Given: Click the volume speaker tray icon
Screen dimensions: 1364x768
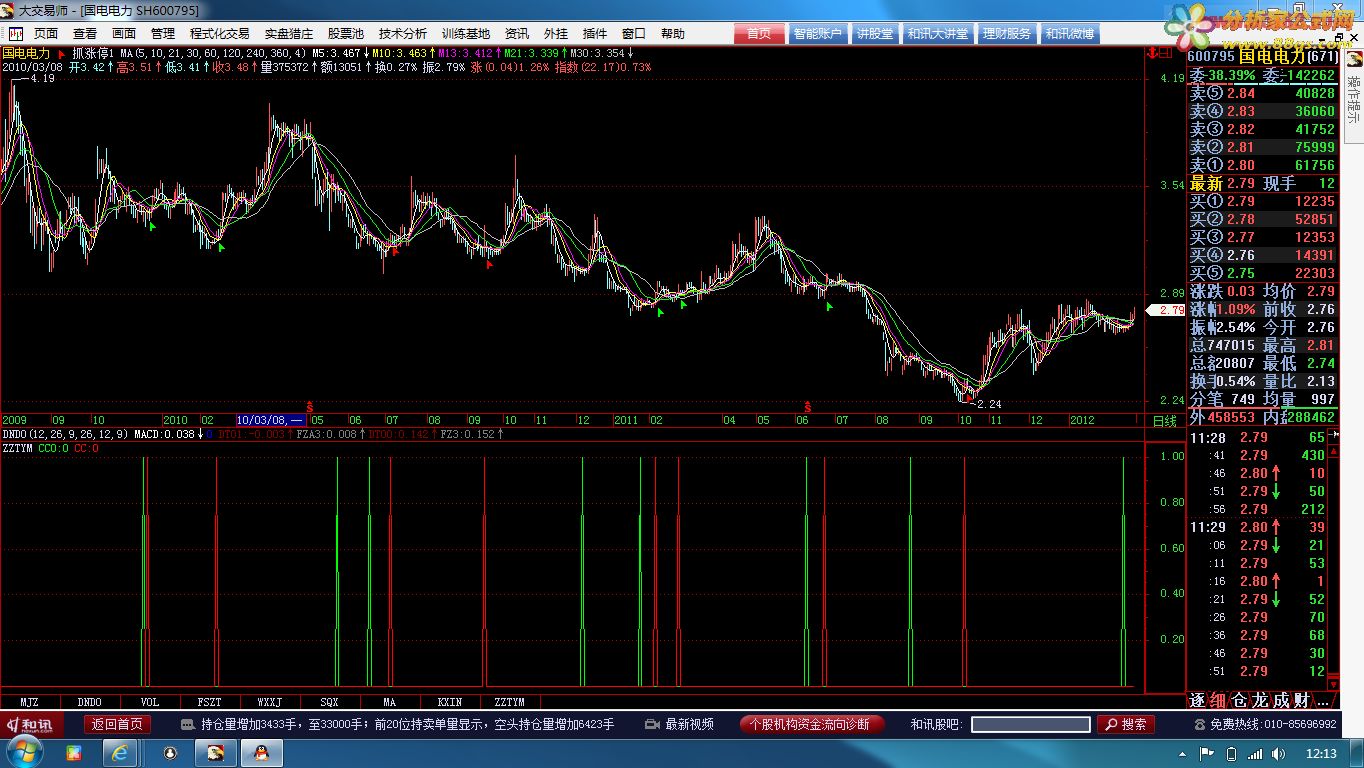Looking at the screenshot, I should click(x=1278, y=754).
